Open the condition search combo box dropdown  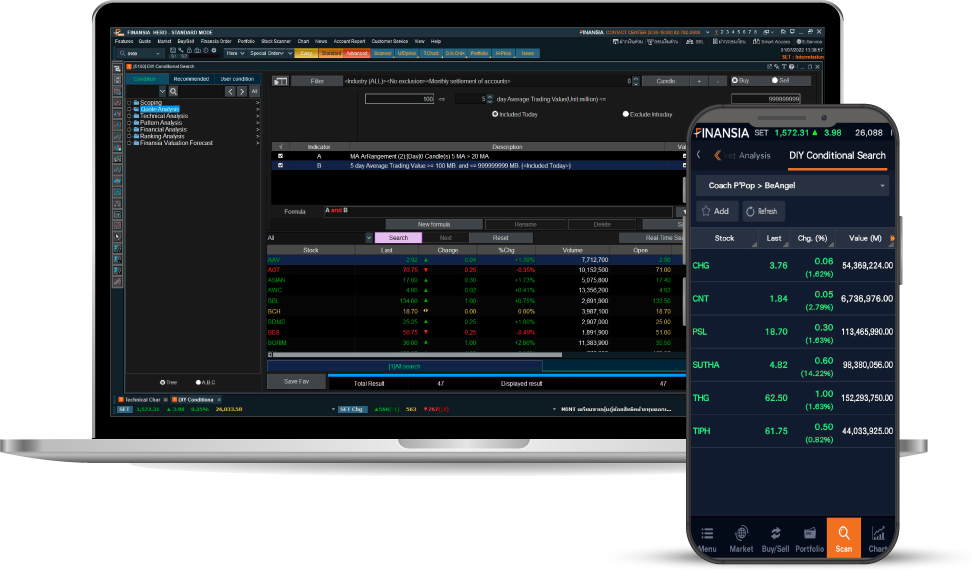click(x=162, y=92)
